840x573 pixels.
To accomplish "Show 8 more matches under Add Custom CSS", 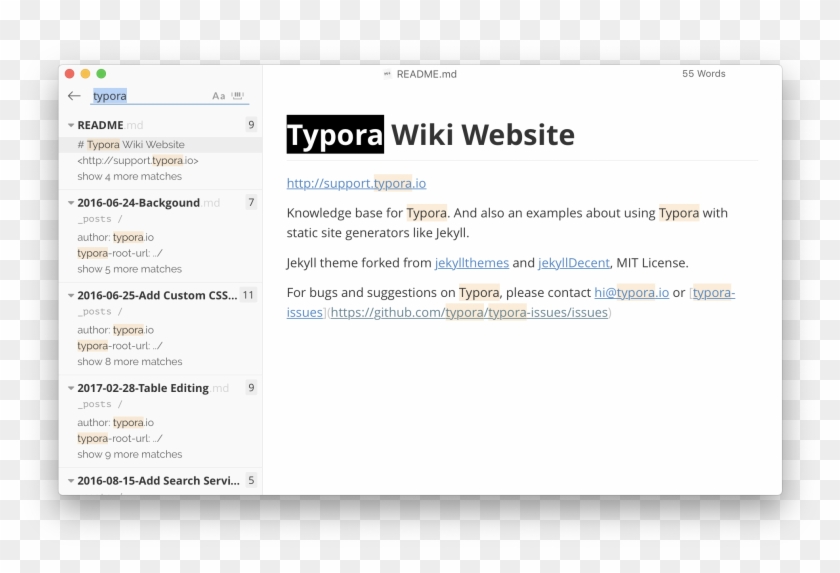I will click(x=129, y=362).
